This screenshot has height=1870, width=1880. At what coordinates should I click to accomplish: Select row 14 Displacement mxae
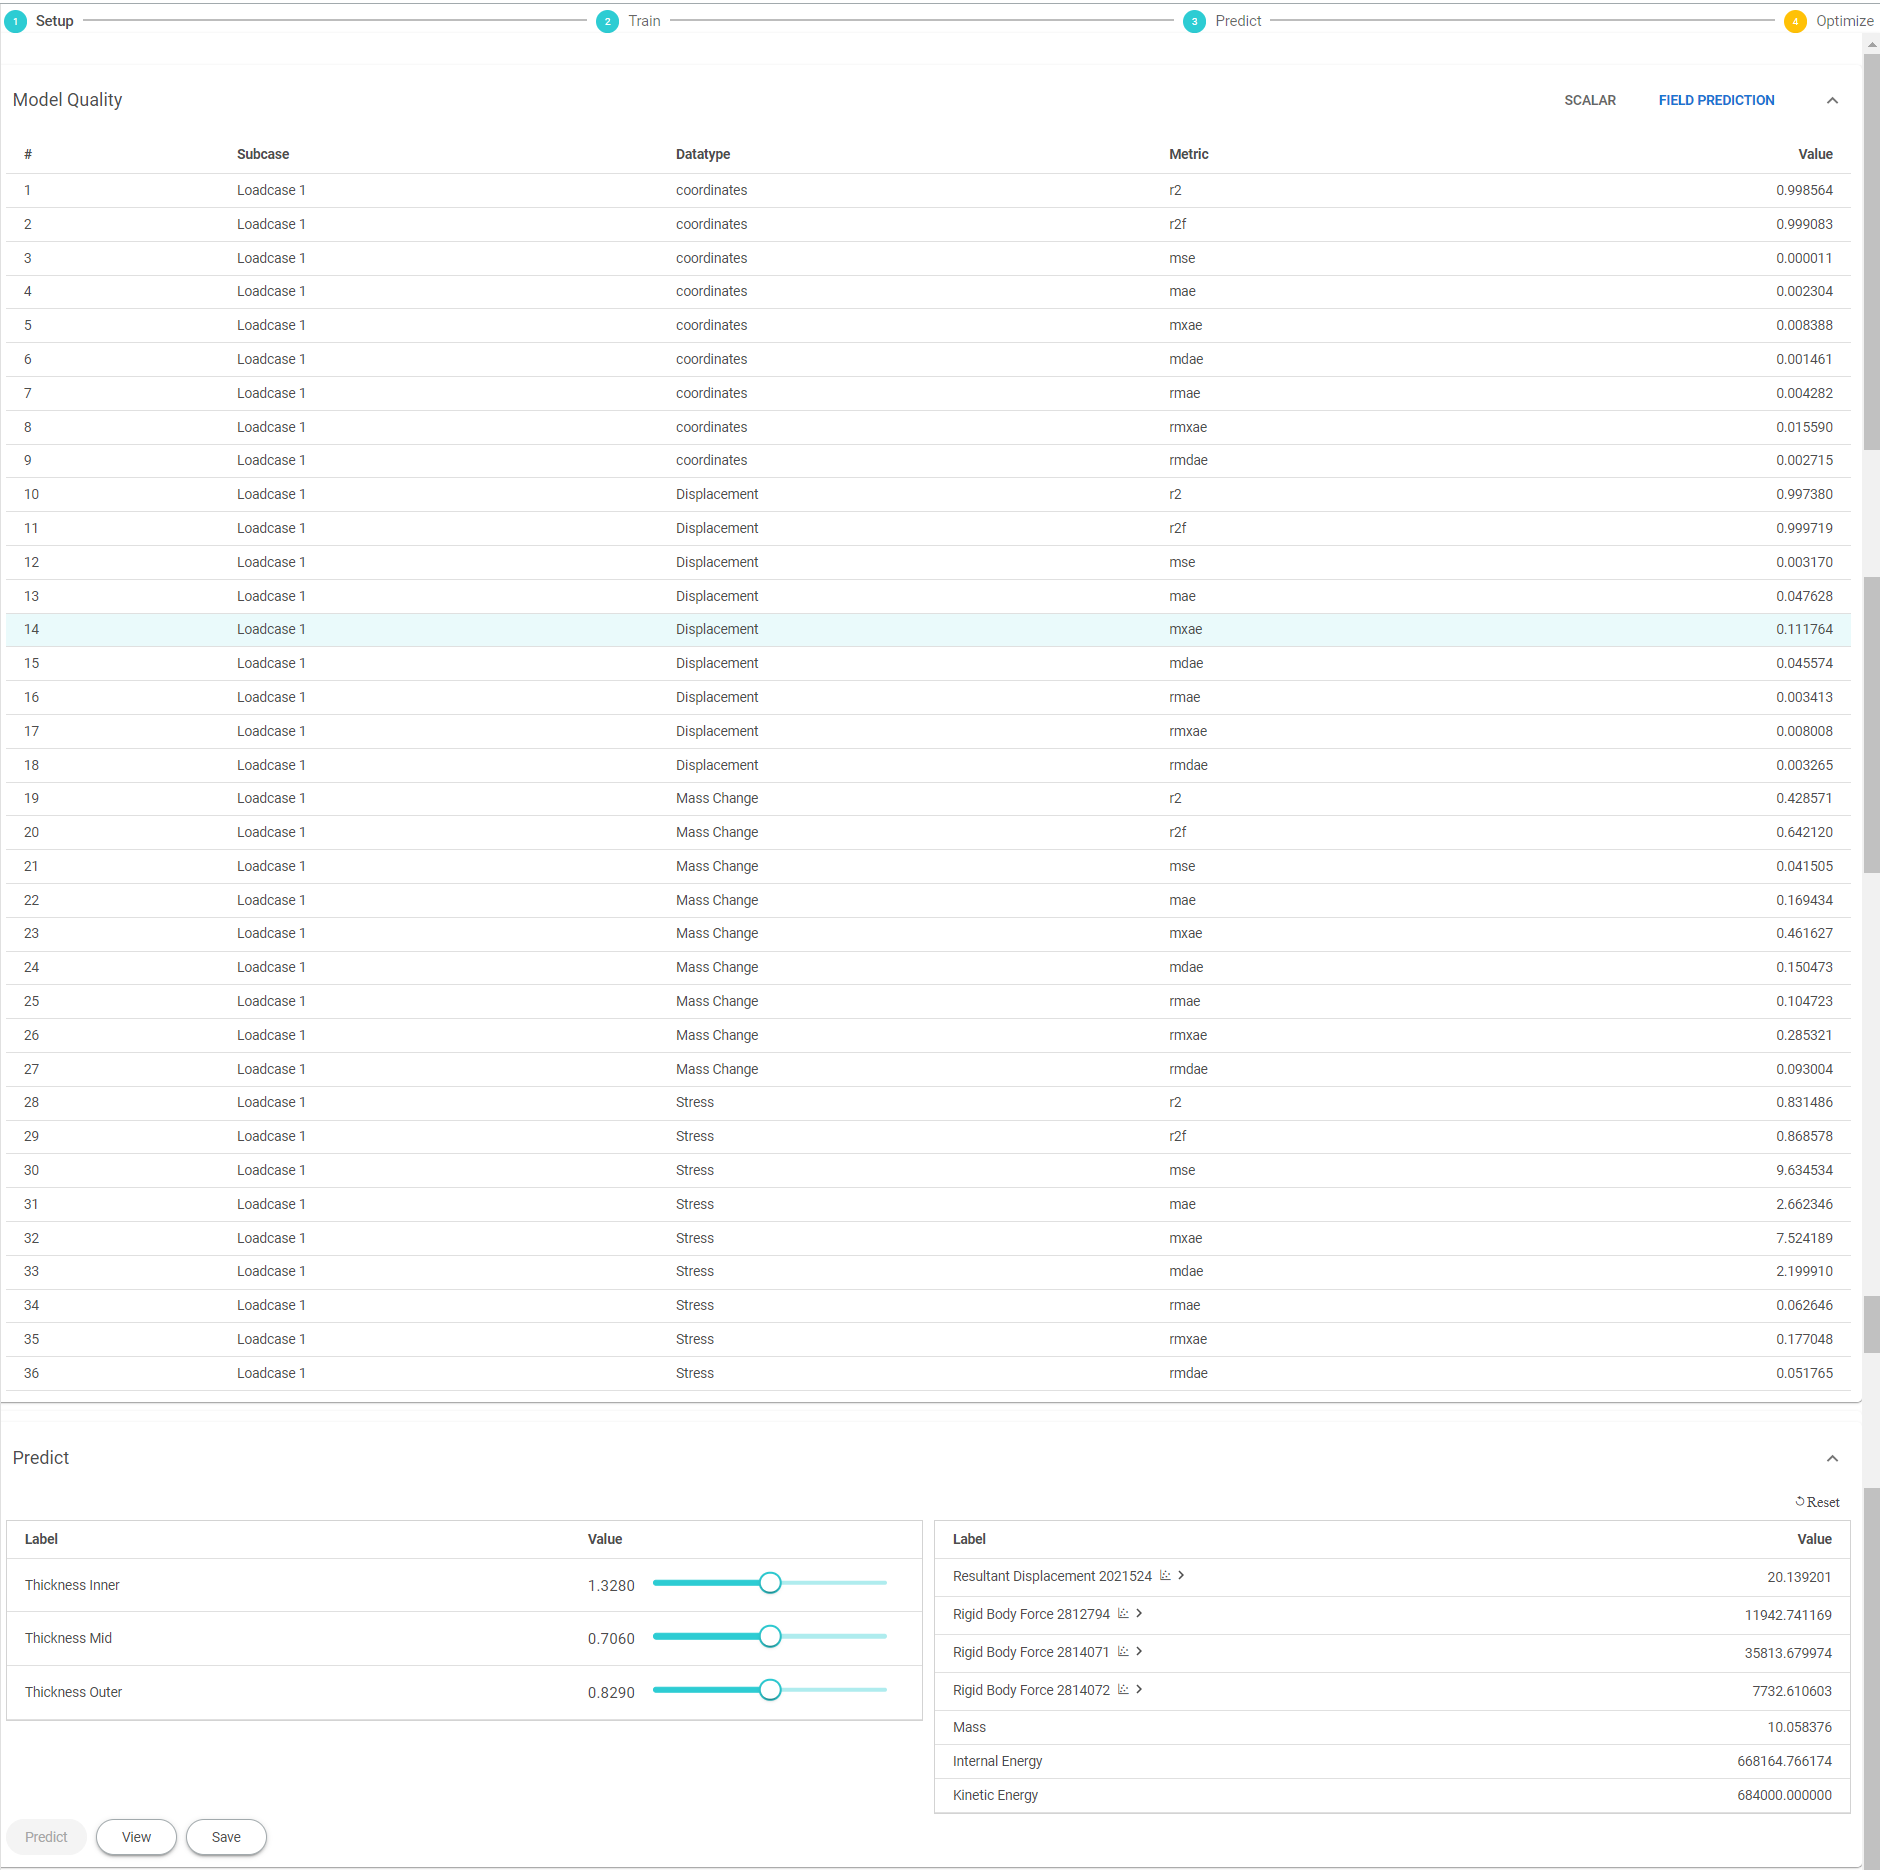pos(928,629)
